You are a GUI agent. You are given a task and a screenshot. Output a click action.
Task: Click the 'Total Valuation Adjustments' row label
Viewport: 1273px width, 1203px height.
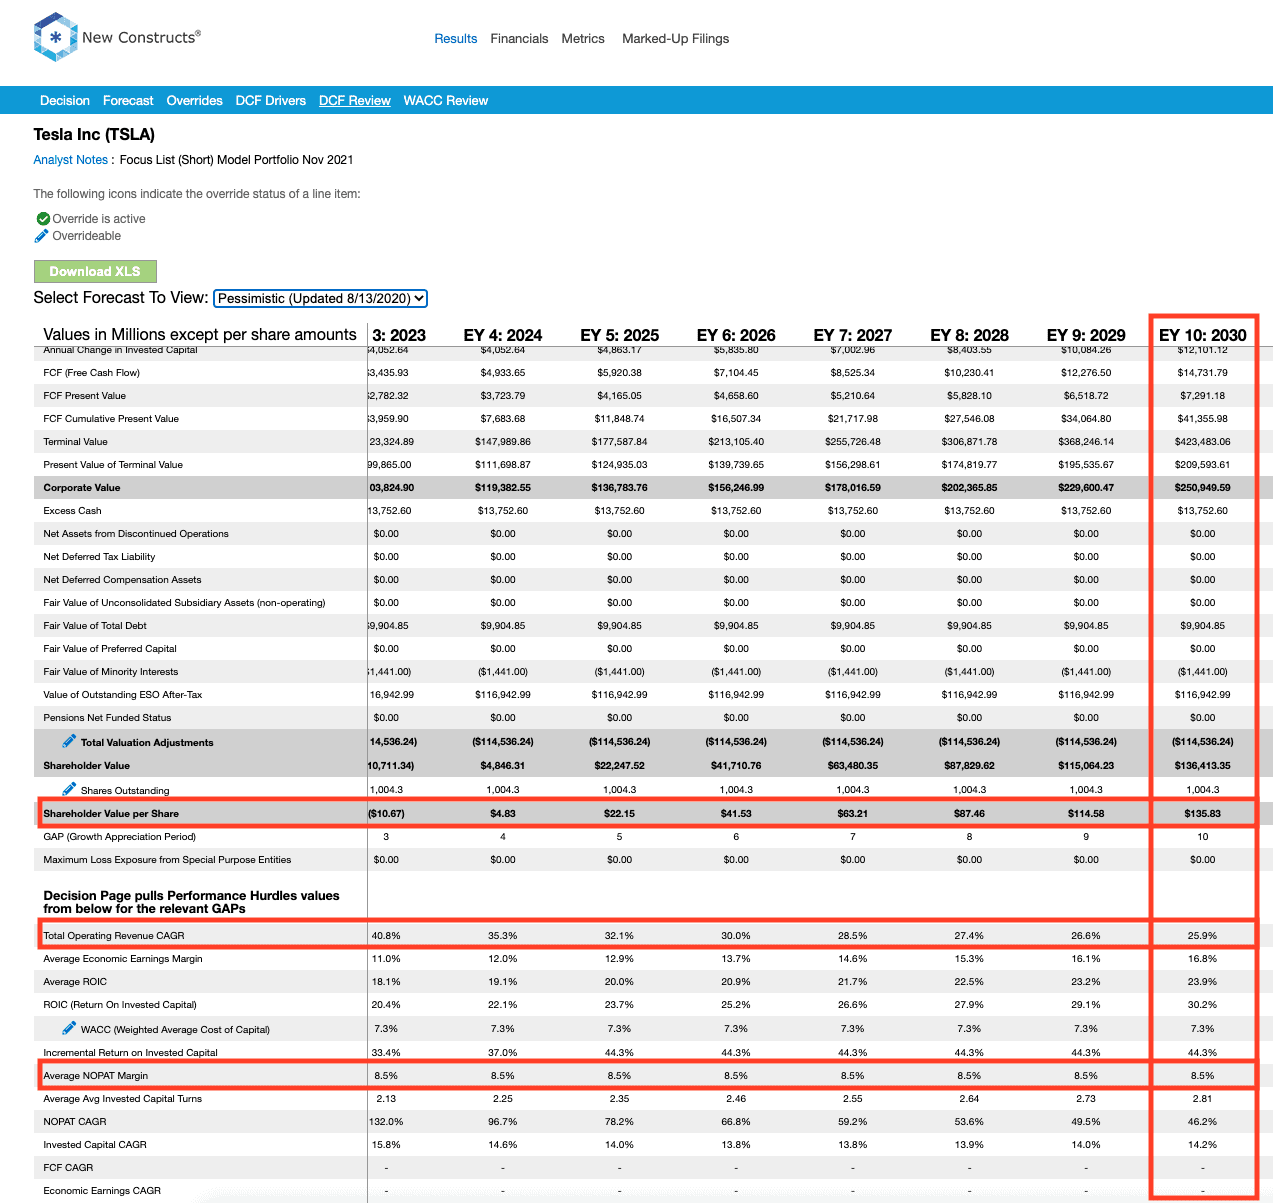pos(147,743)
